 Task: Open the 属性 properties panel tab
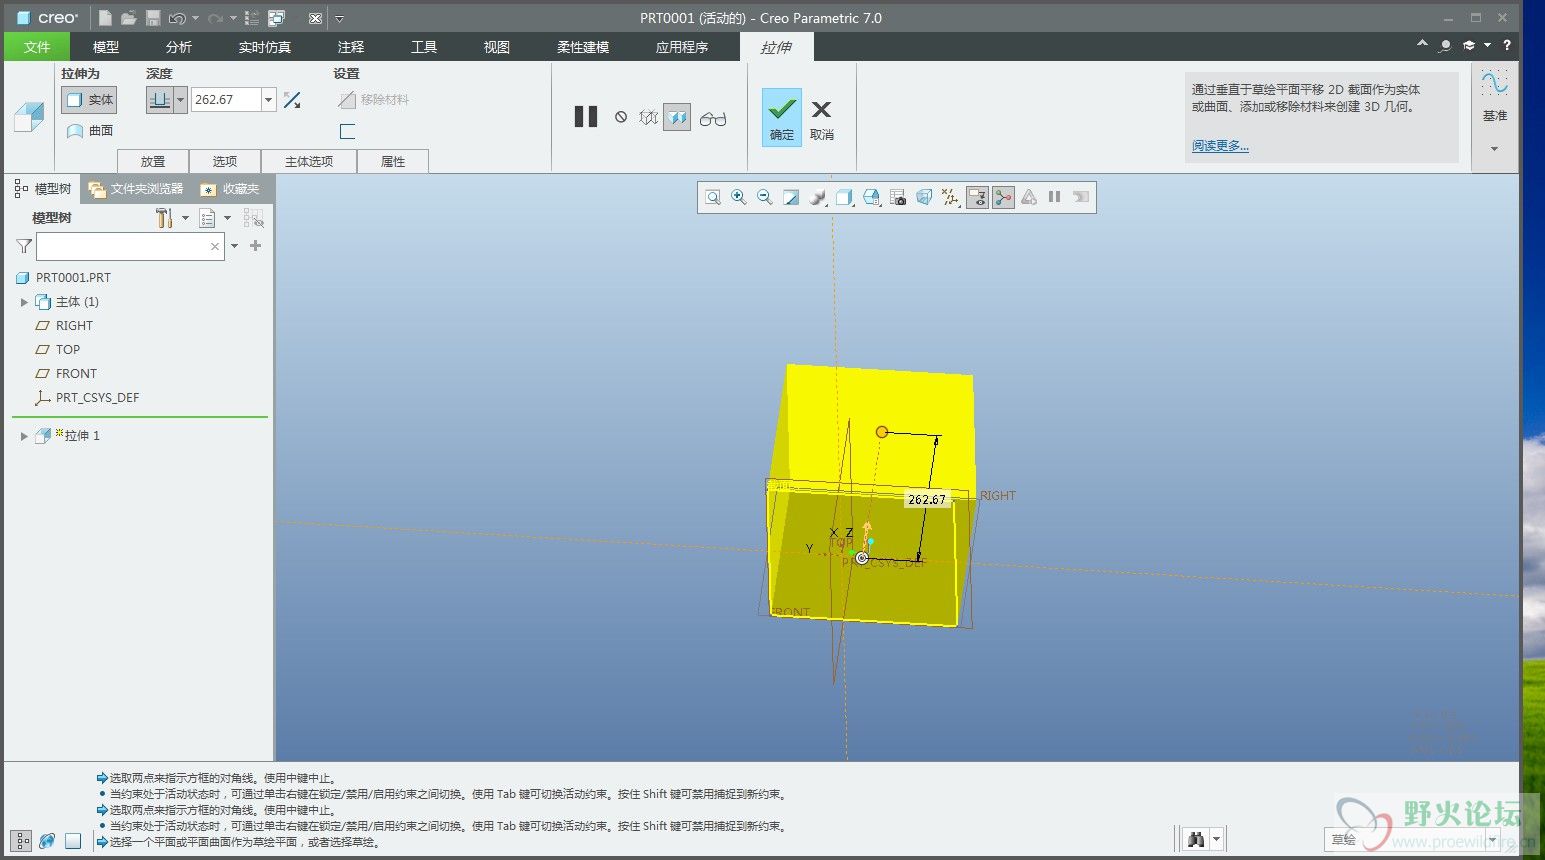pyautogui.click(x=393, y=161)
